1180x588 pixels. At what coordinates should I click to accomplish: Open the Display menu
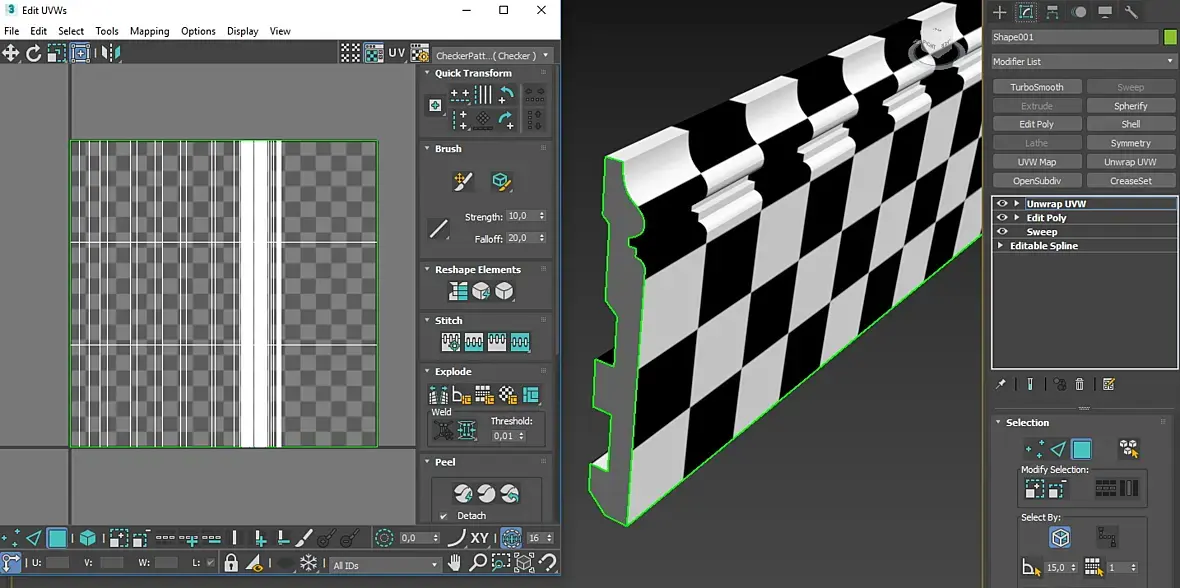tap(242, 31)
